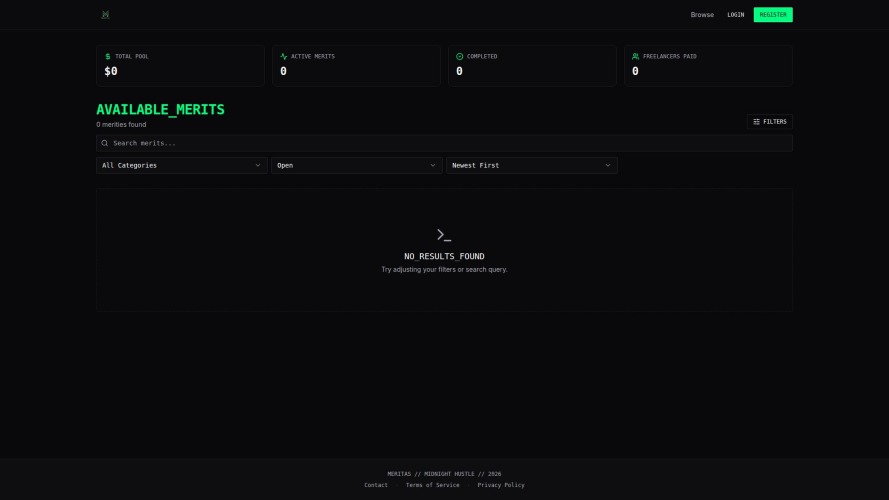Click the magnifier icon in search bar
The width and height of the screenshot is (889, 500).
point(104,143)
